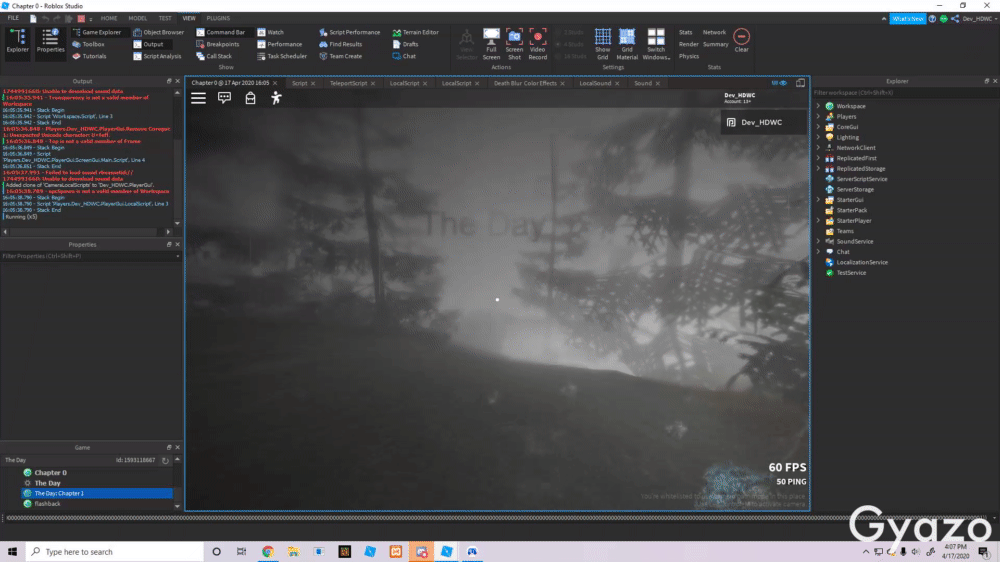Toggle Show Grid
1000x562 pixels.
point(603,44)
